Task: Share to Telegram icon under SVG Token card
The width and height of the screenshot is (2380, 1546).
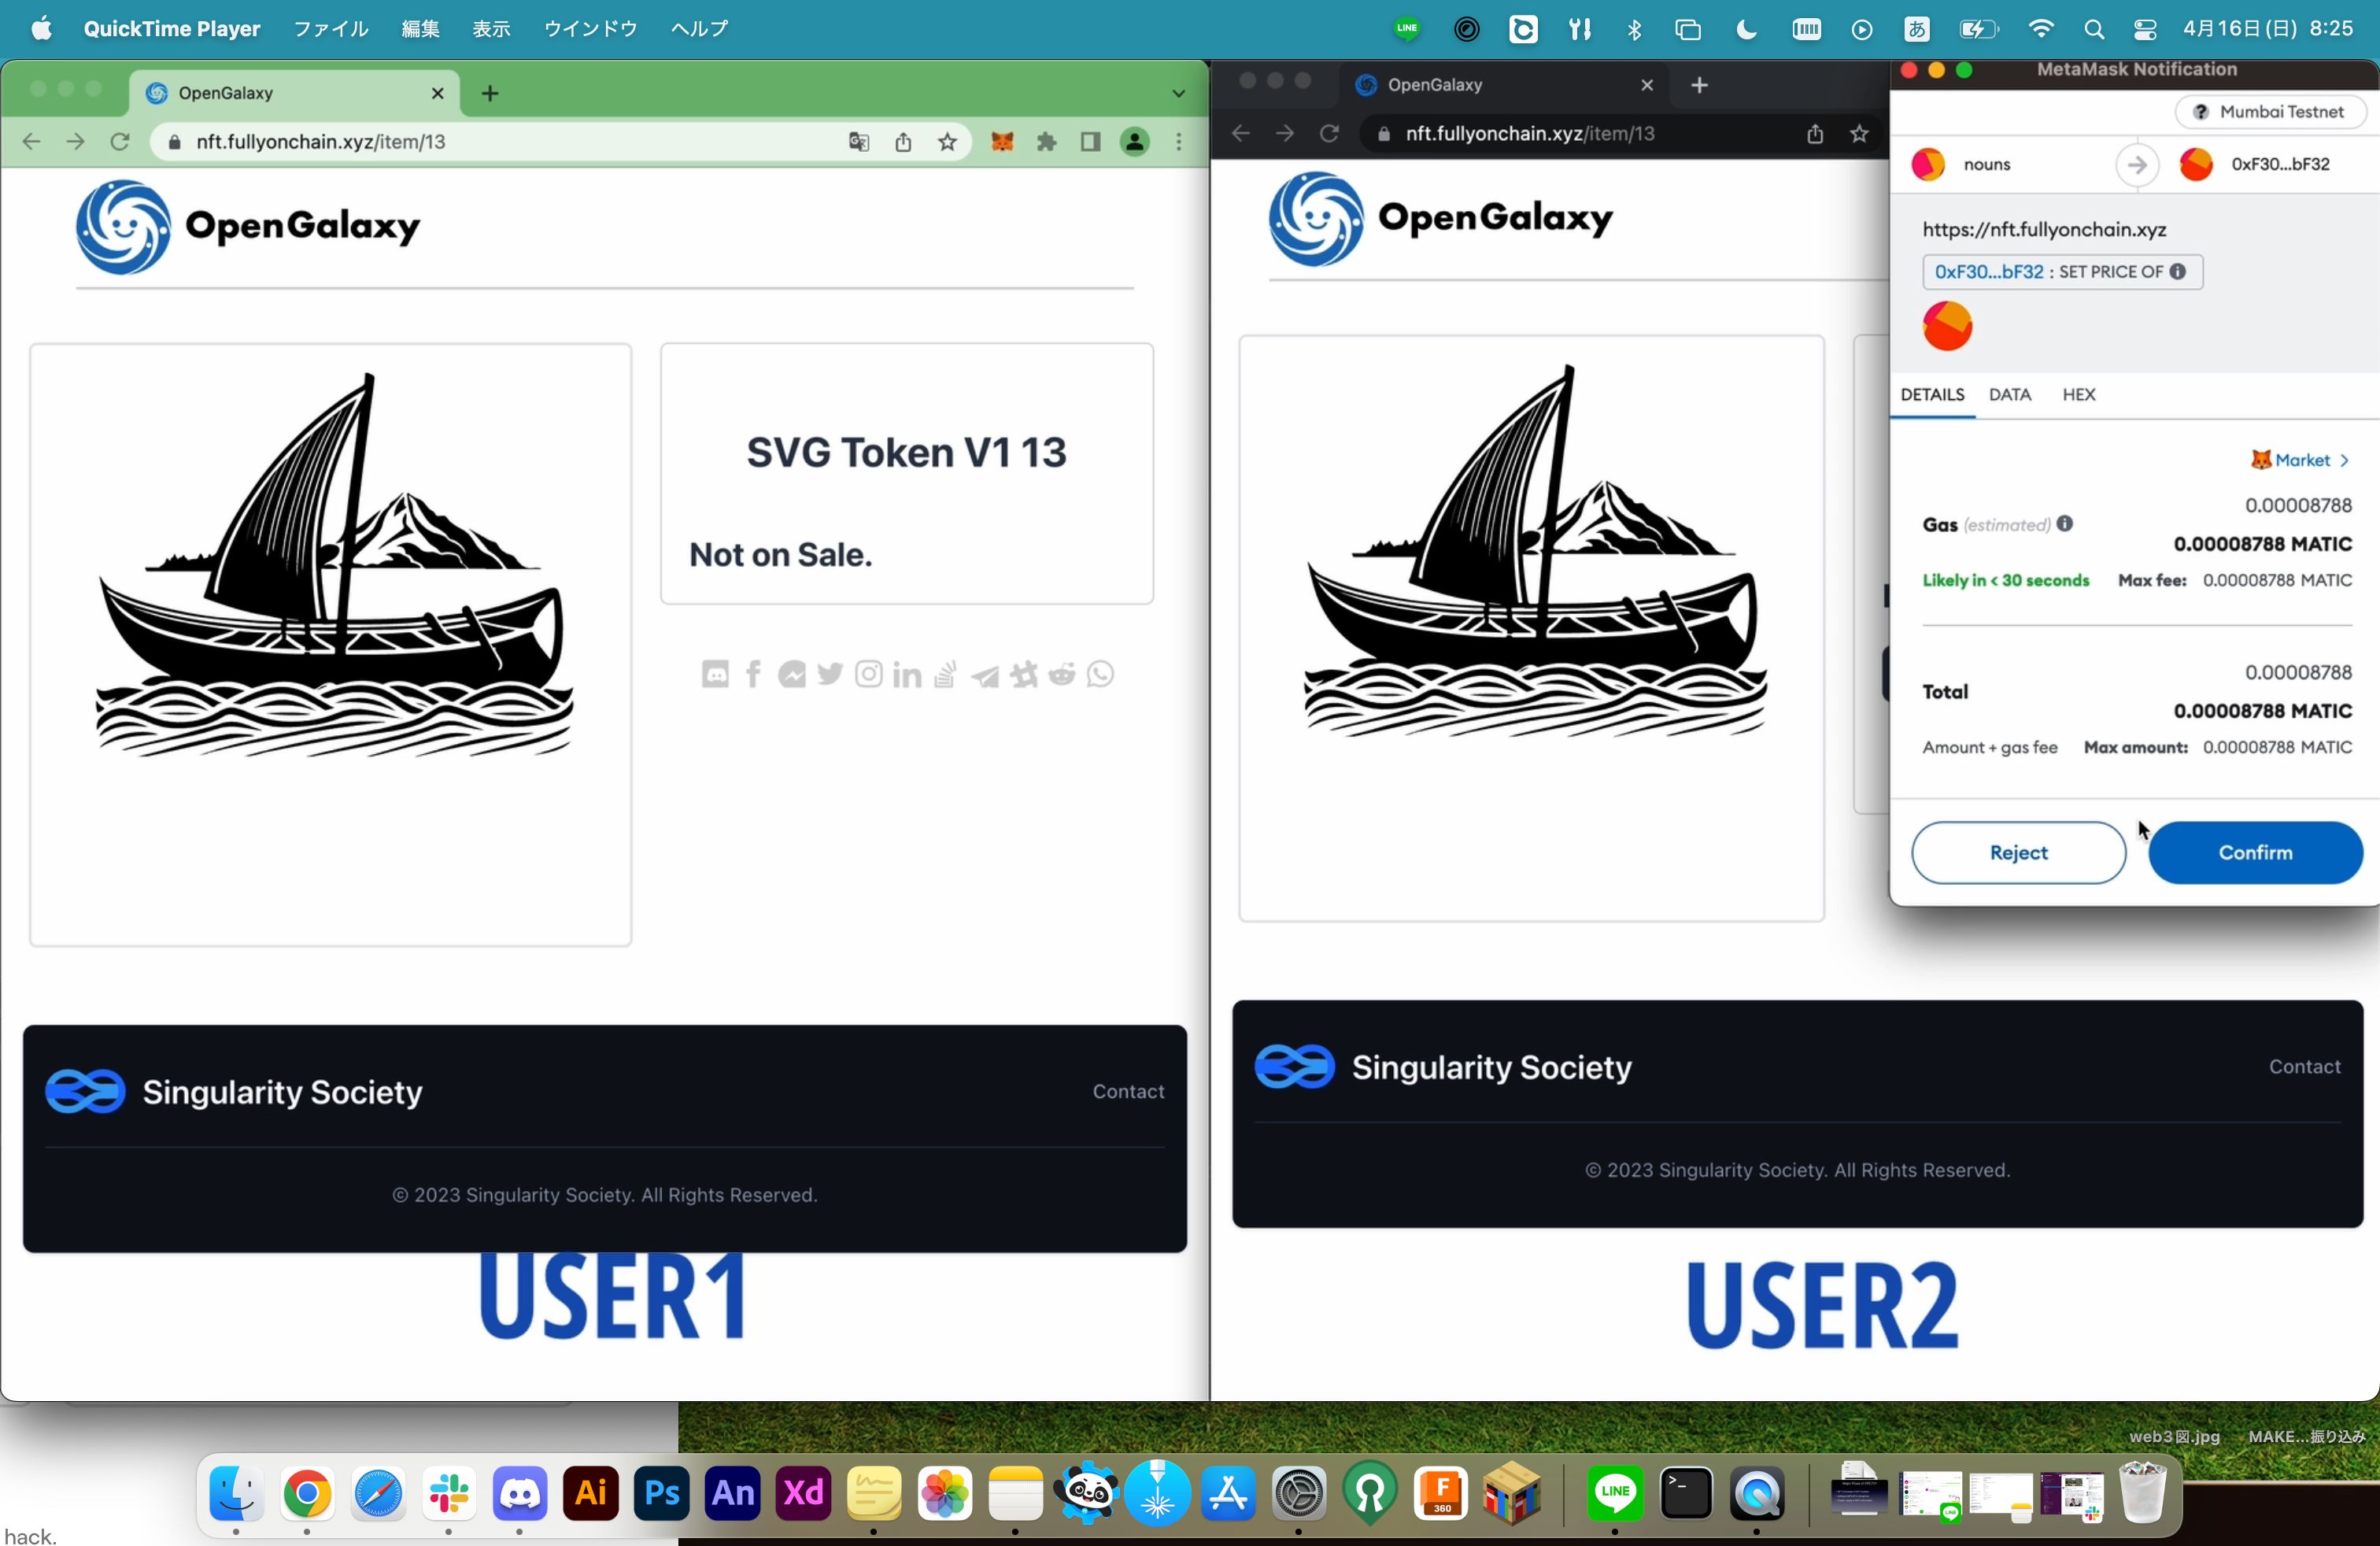Action: [984, 677]
